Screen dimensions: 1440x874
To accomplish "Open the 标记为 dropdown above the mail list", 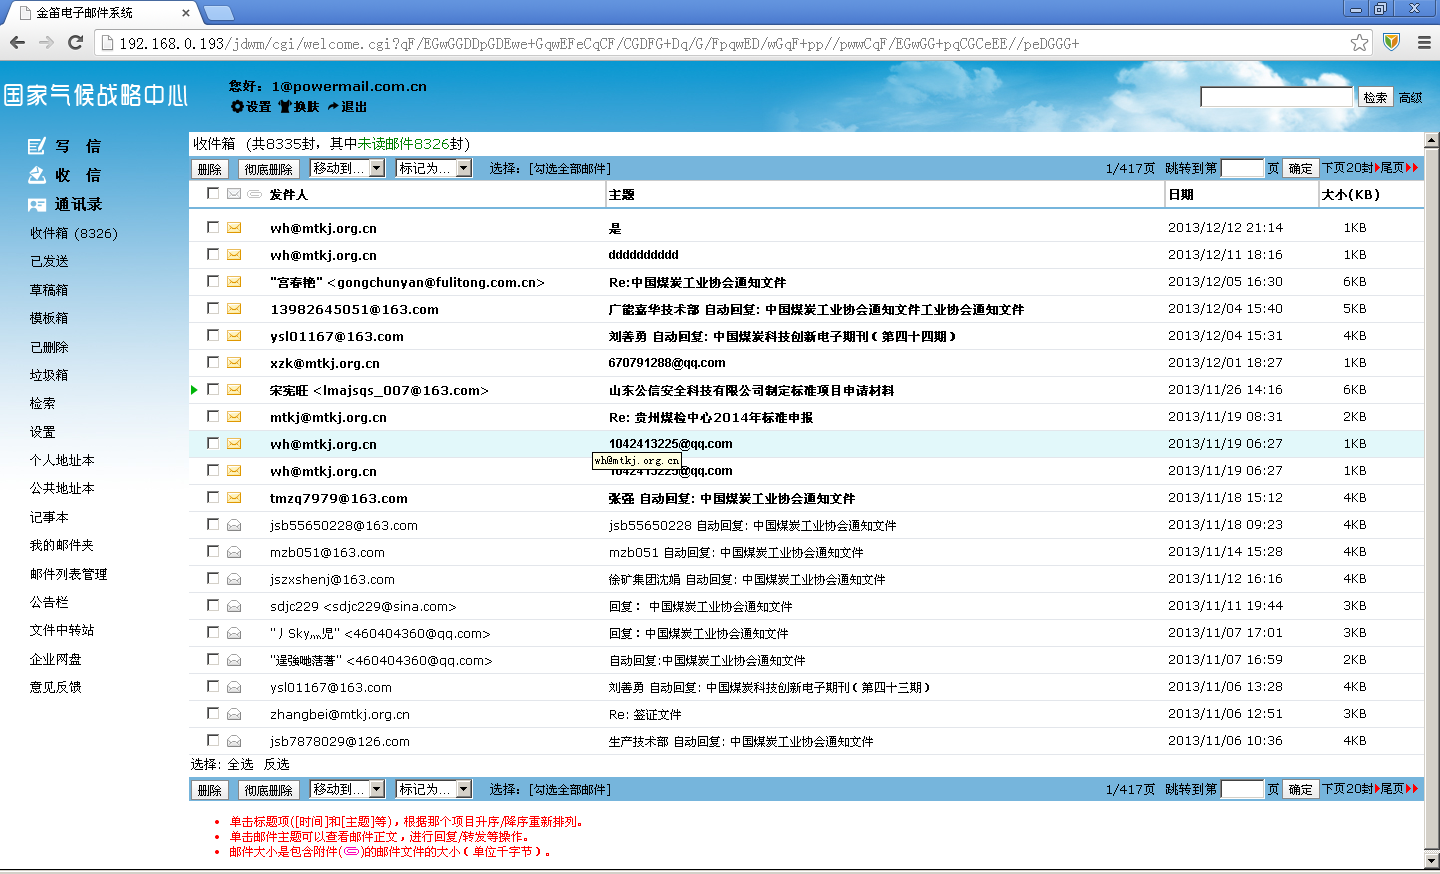I will pos(464,168).
